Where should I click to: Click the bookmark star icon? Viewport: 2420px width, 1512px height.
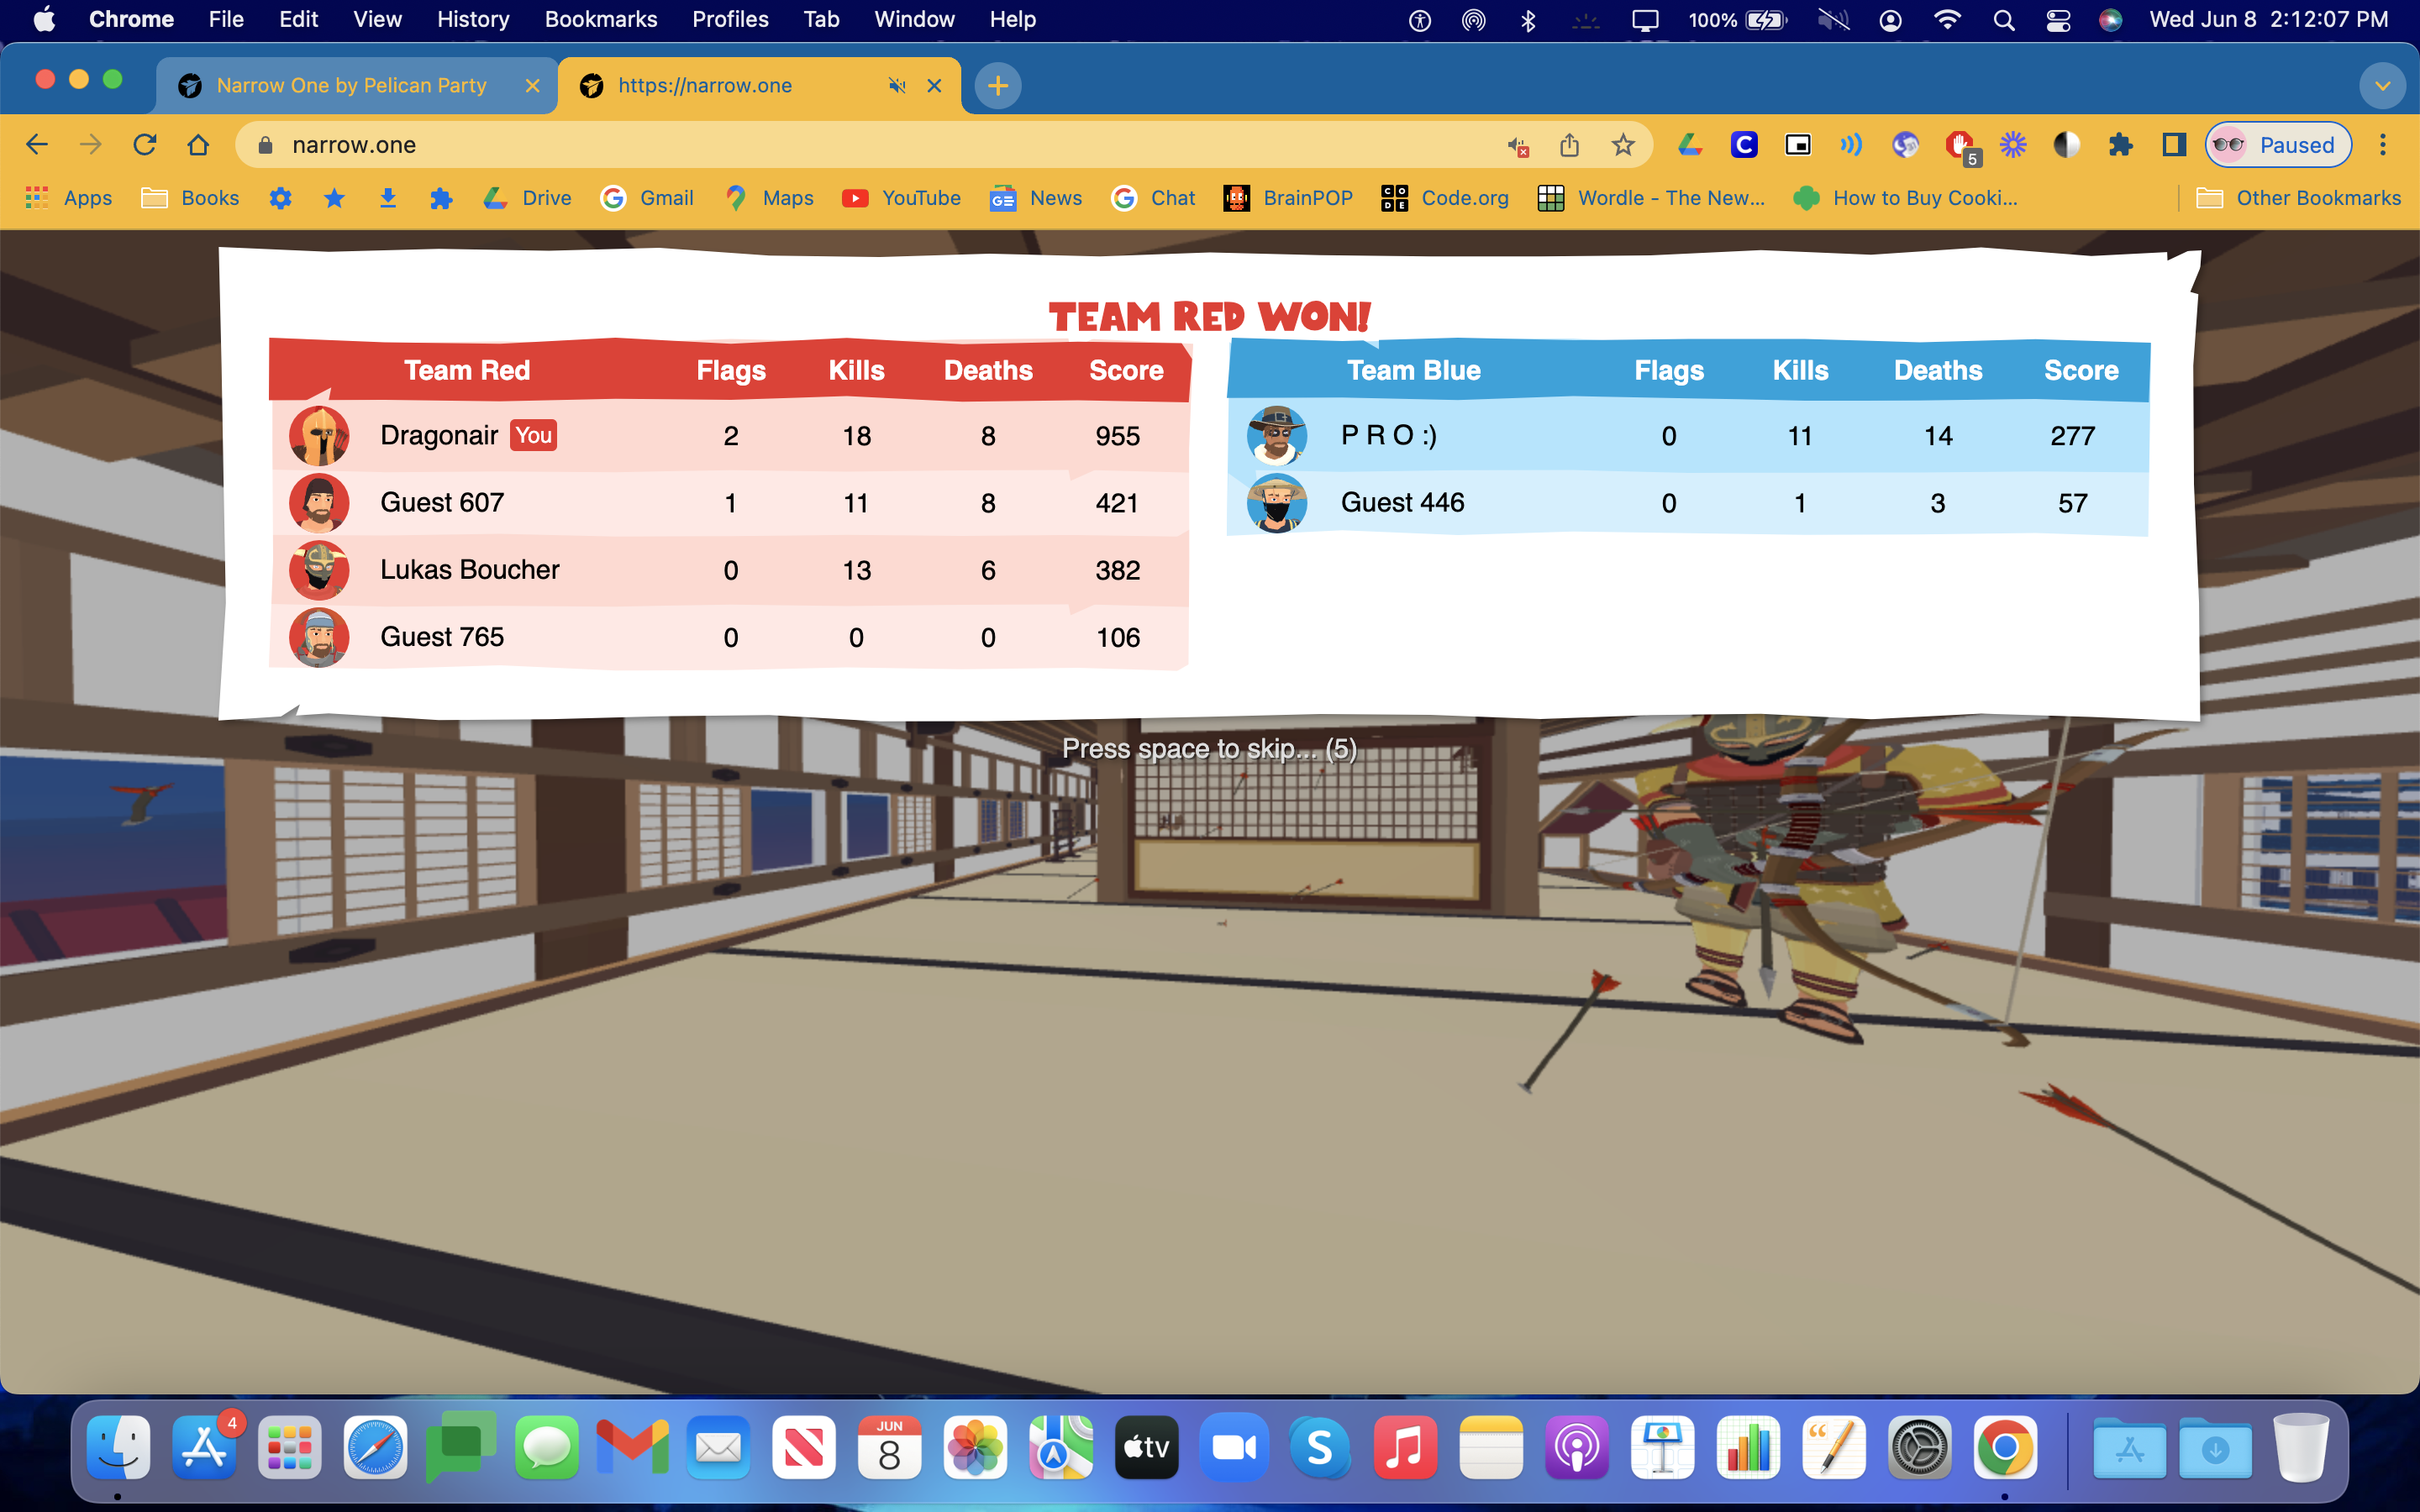(1620, 144)
